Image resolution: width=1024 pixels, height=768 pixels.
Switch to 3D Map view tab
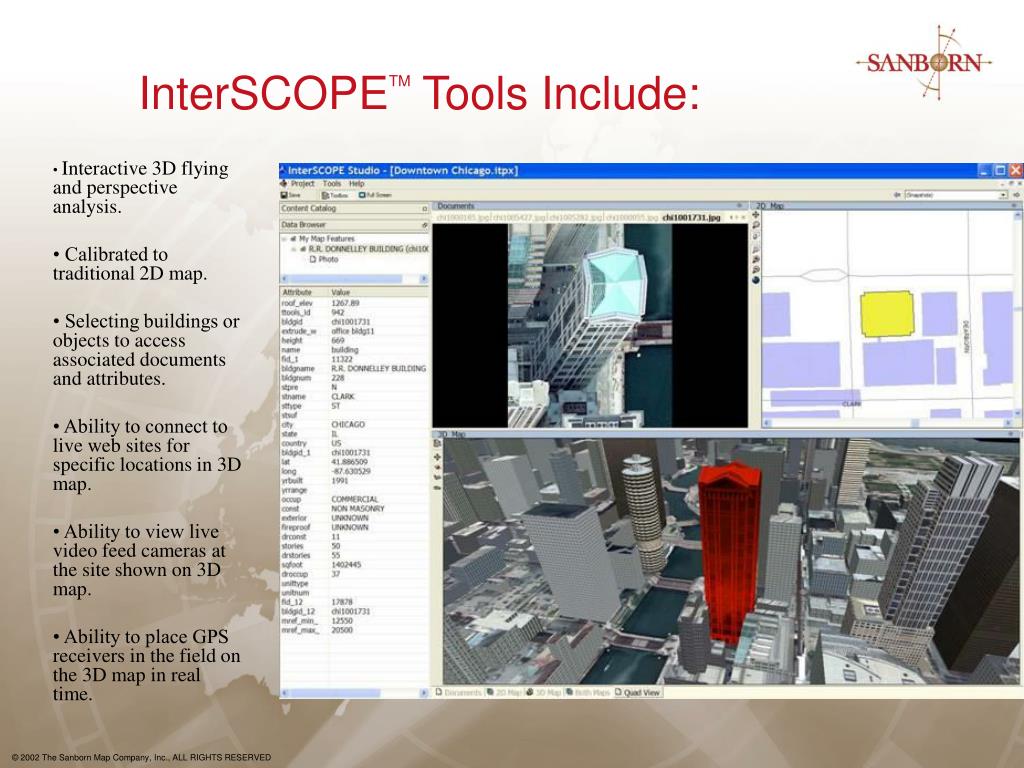point(545,692)
